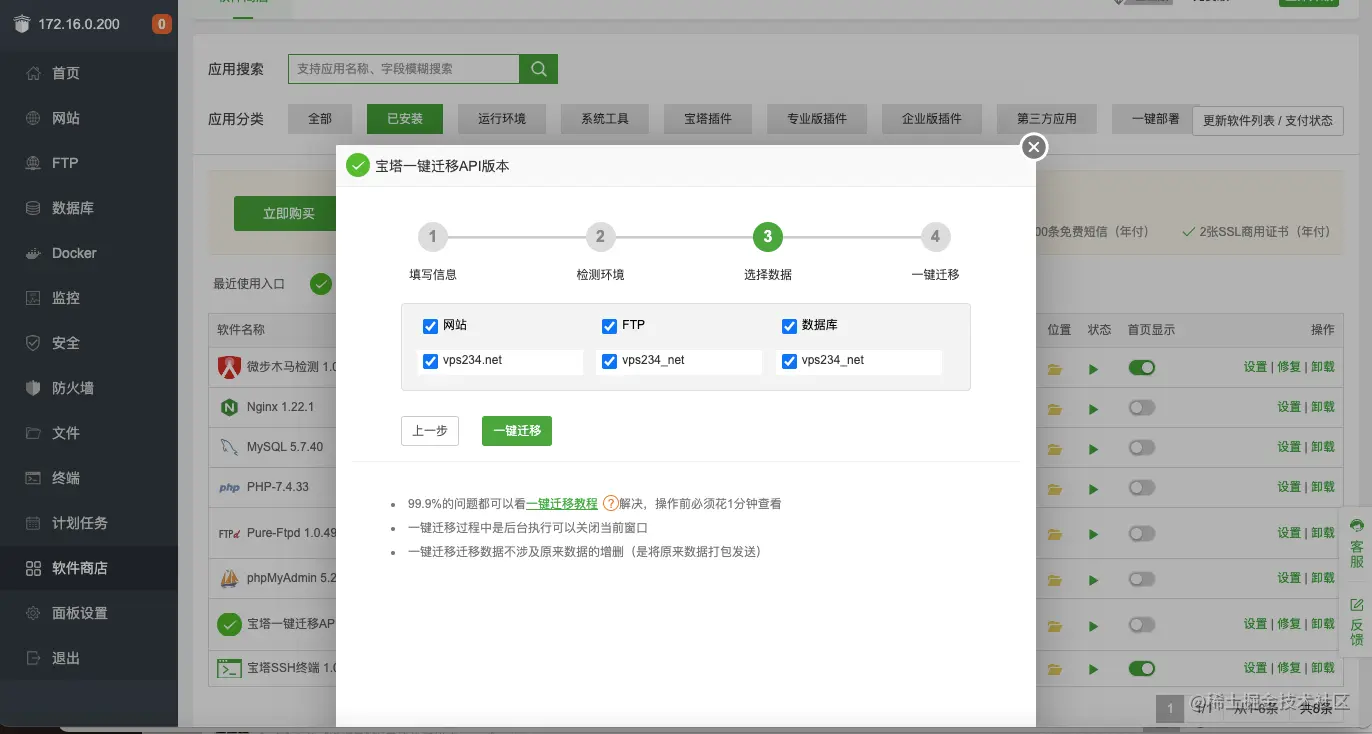
Task: Click the green 一键迁移 button
Action: (x=517, y=431)
